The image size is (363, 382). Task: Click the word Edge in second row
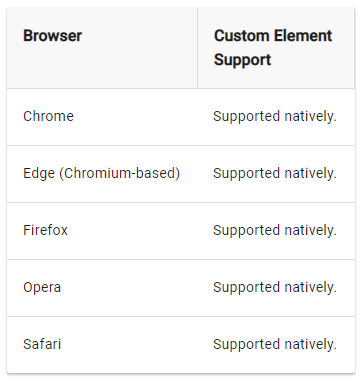(x=39, y=174)
